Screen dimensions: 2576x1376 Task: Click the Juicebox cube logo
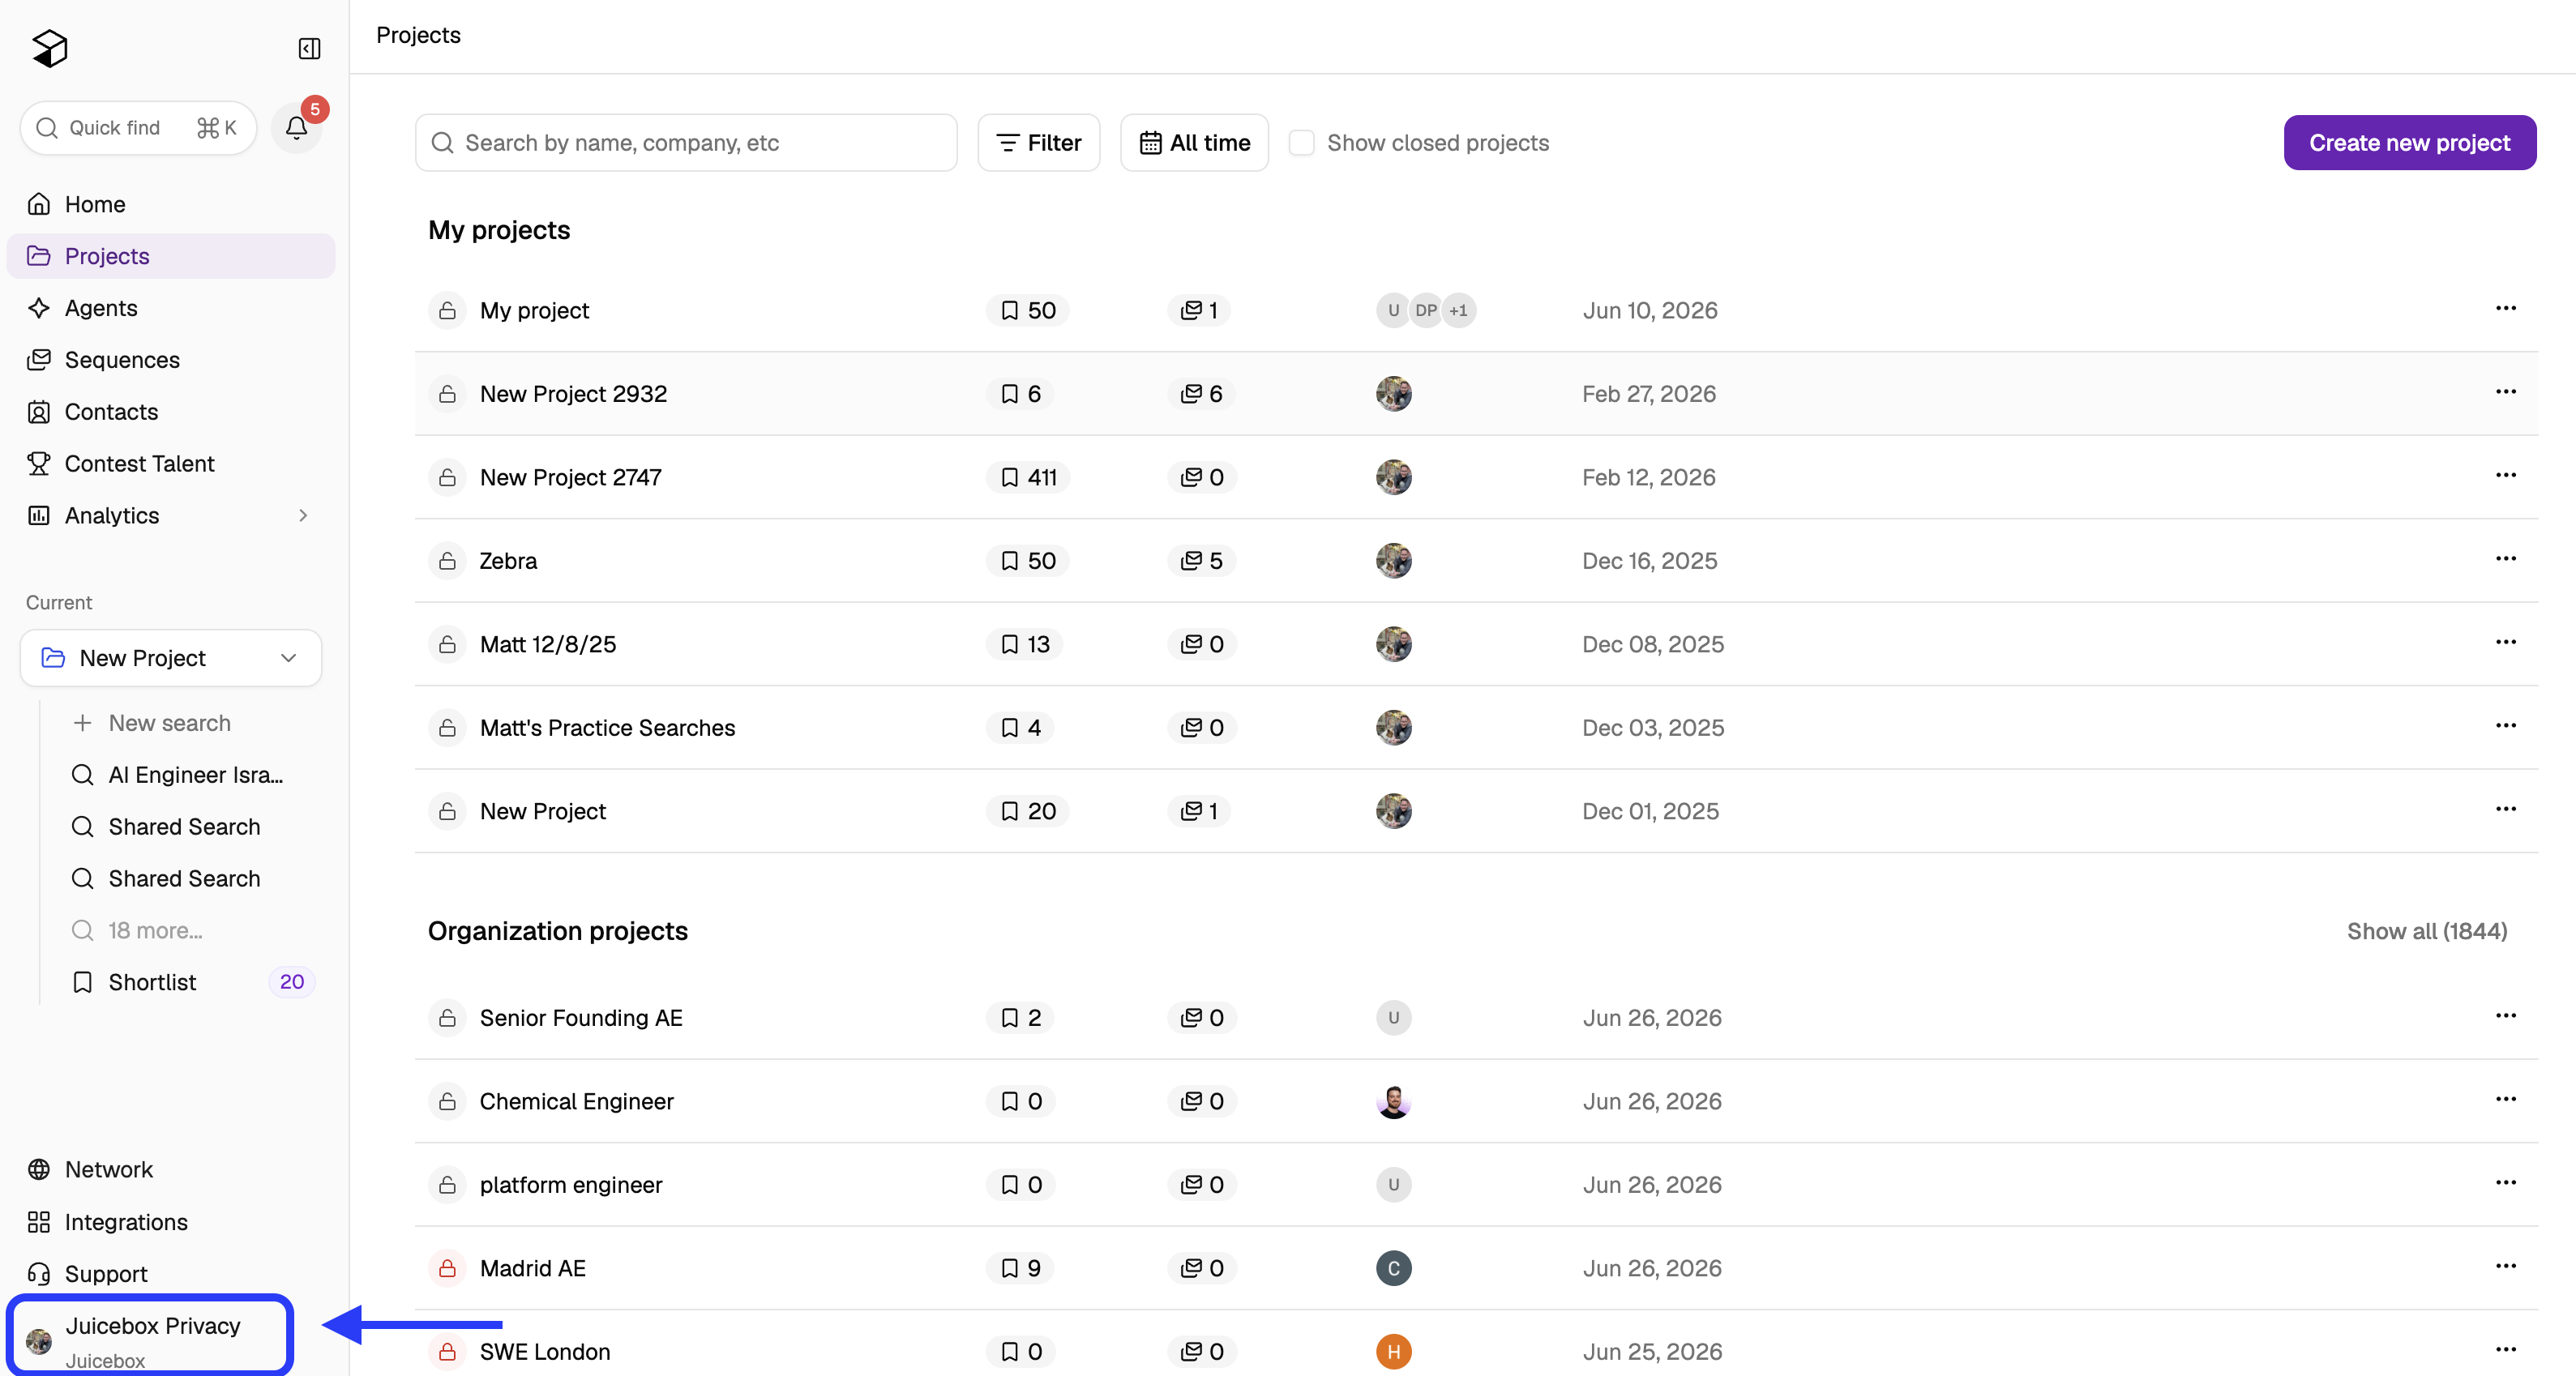pos(50,48)
